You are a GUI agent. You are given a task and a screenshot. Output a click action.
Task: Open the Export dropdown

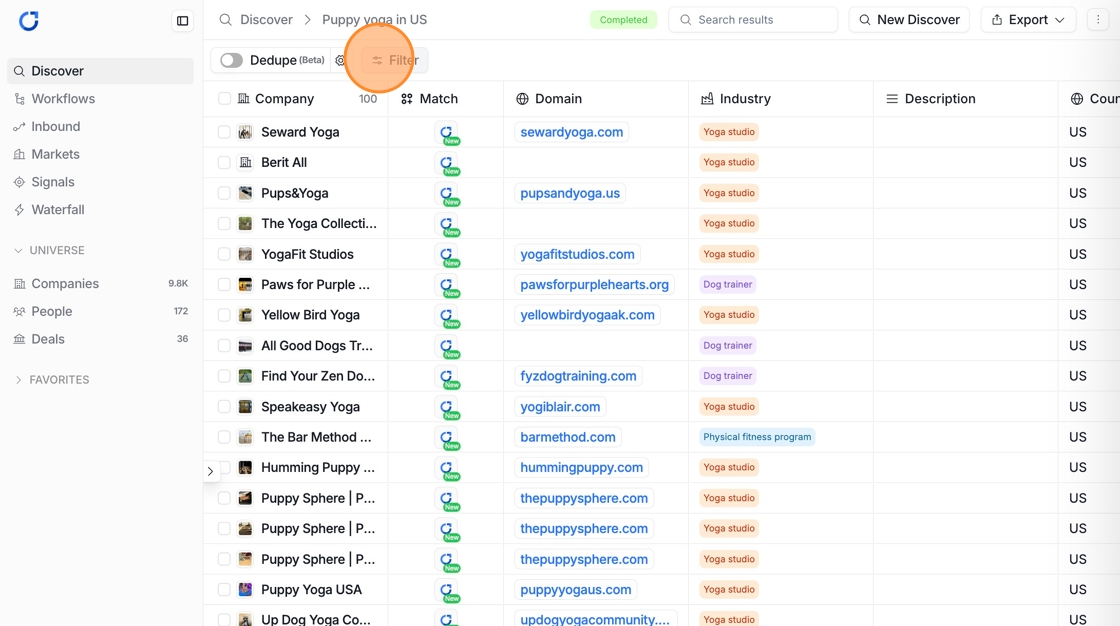[1028, 20]
